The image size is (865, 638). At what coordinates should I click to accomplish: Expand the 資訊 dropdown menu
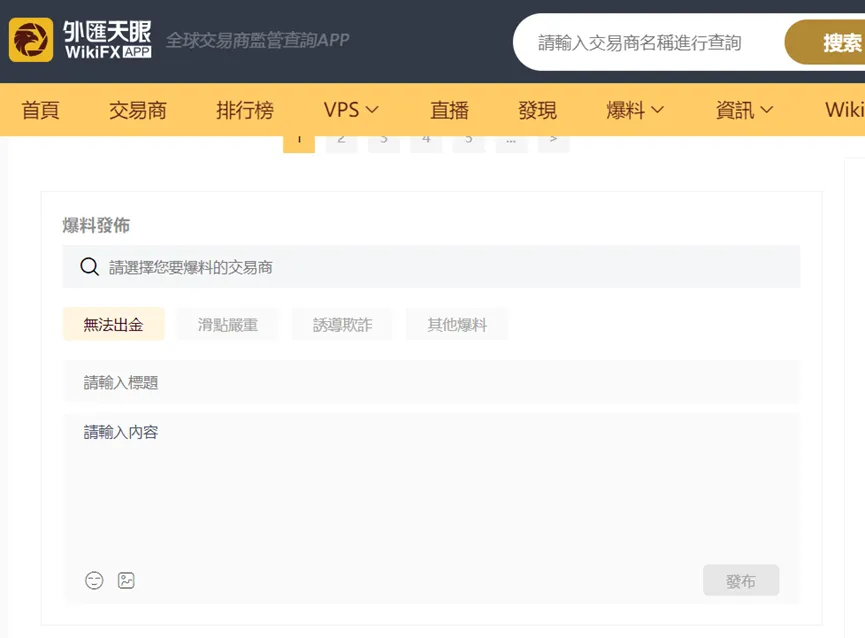(744, 110)
